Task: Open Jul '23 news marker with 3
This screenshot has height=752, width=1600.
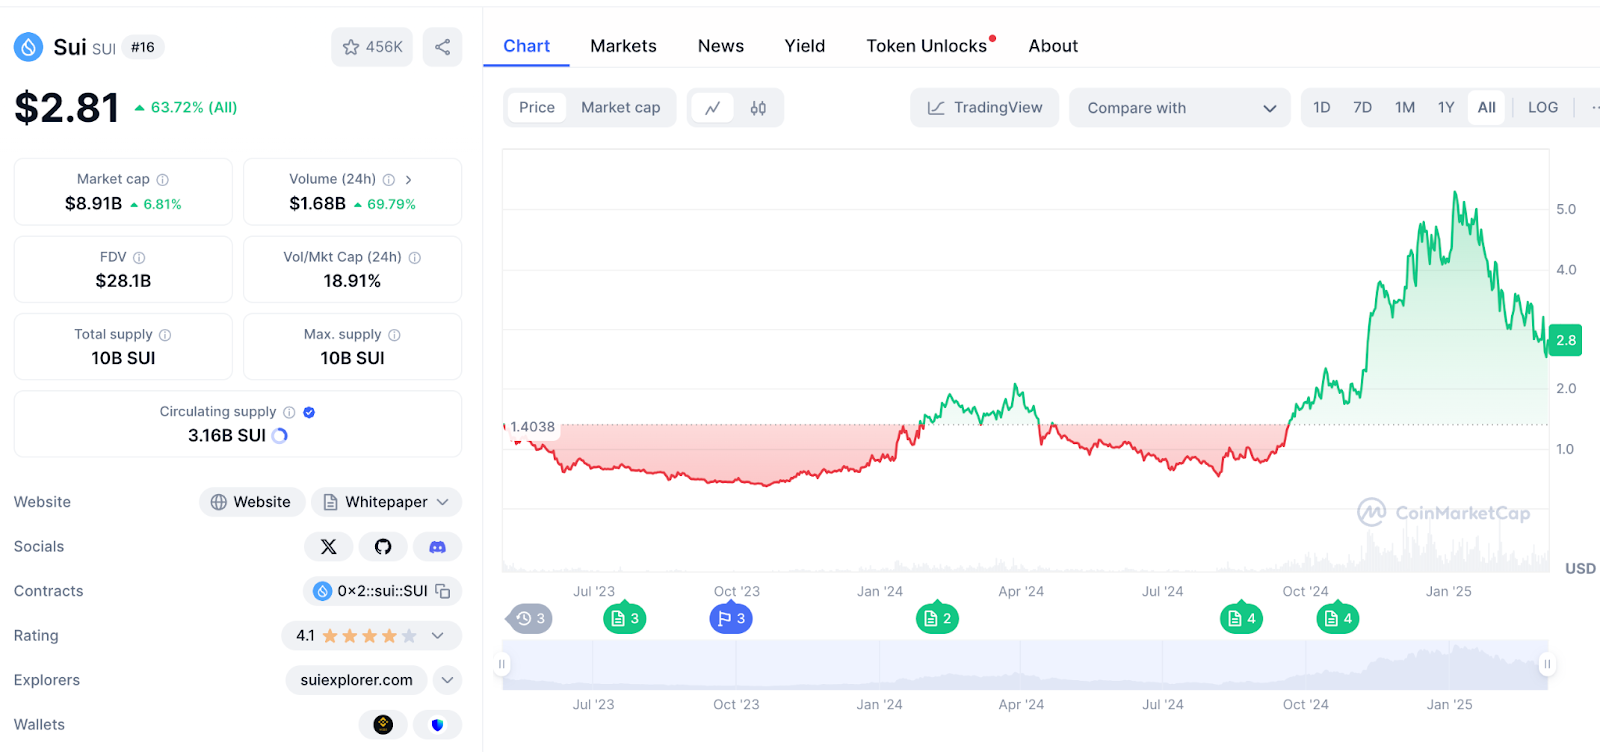Action: [x=625, y=619]
